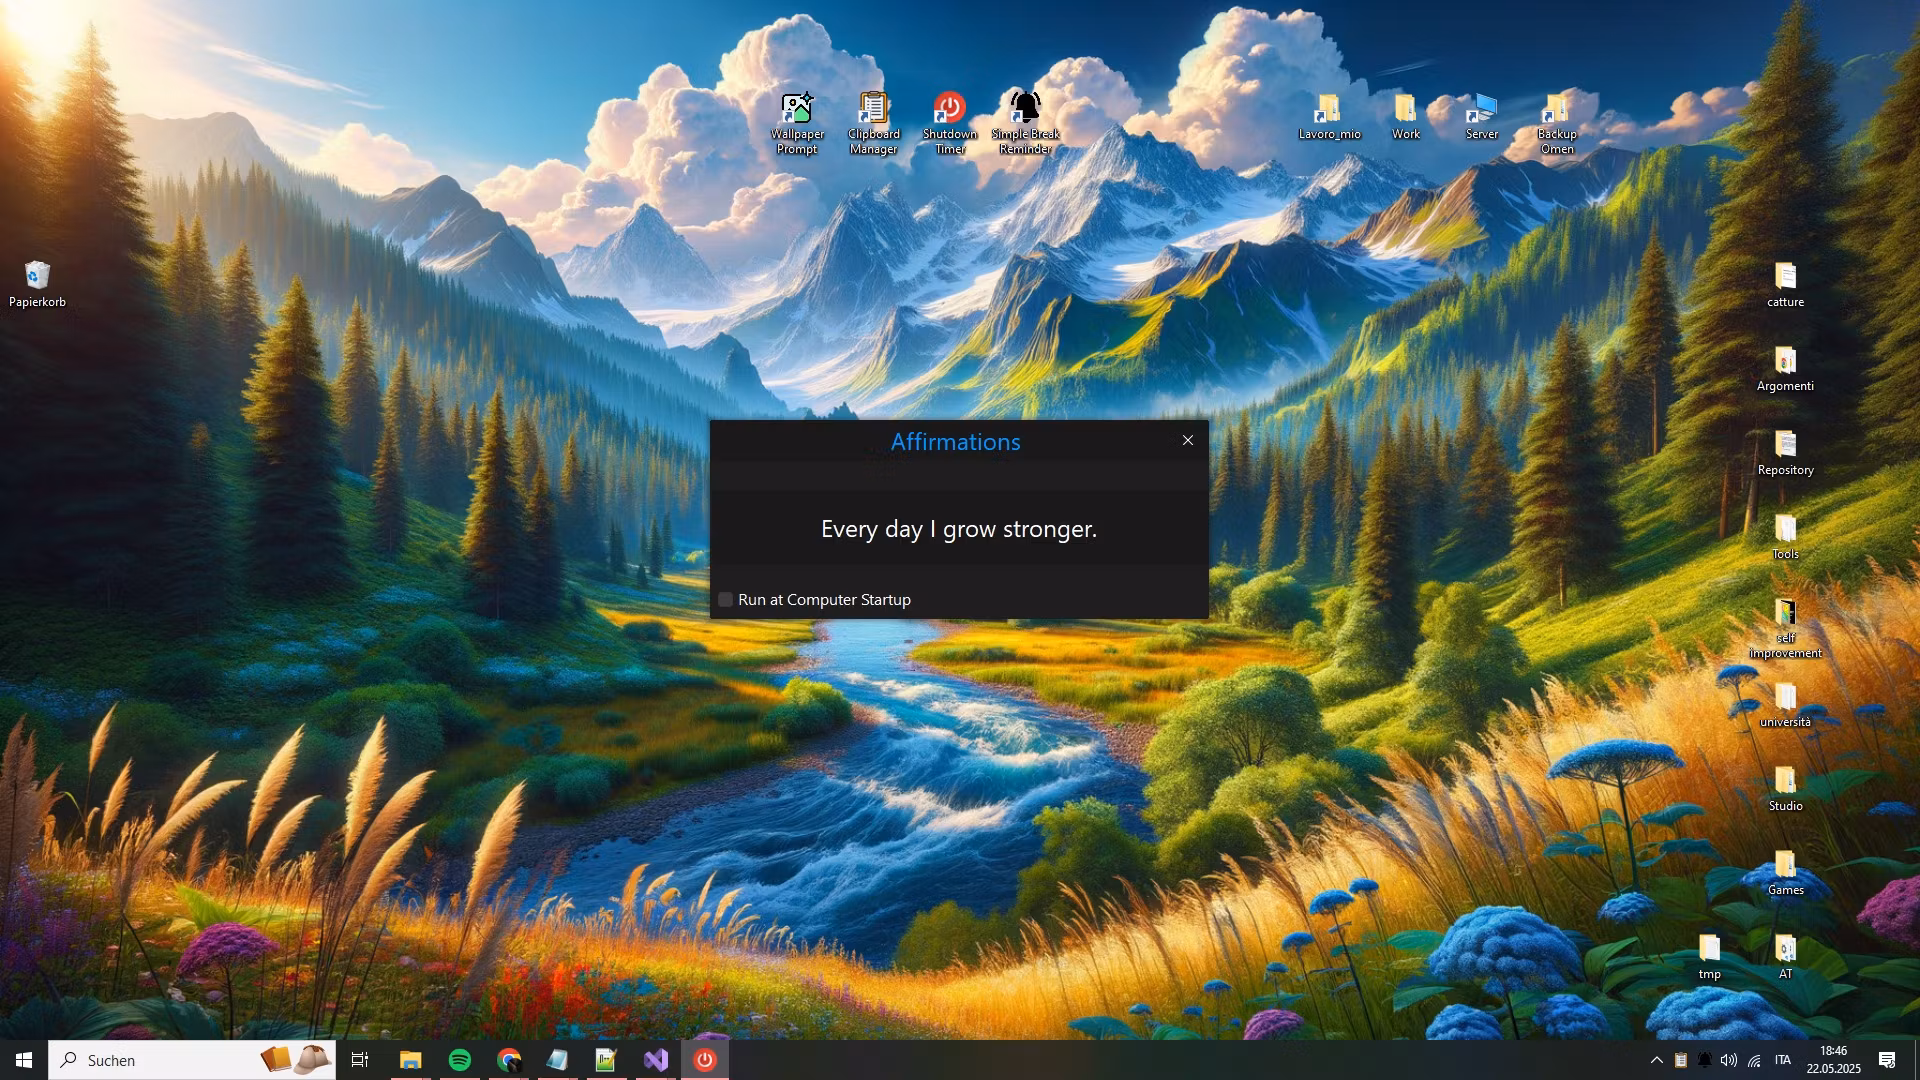The height and width of the screenshot is (1080, 1920).
Task: Open the notepad app in the taskbar
Action: point(558,1060)
